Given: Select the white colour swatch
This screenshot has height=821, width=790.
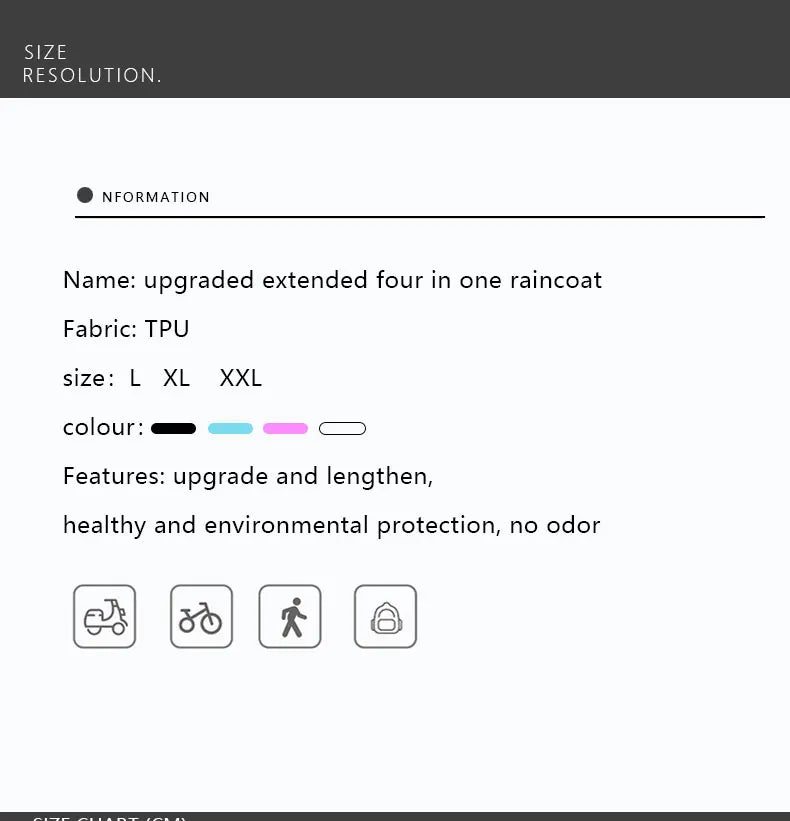Looking at the screenshot, I should 342,429.
